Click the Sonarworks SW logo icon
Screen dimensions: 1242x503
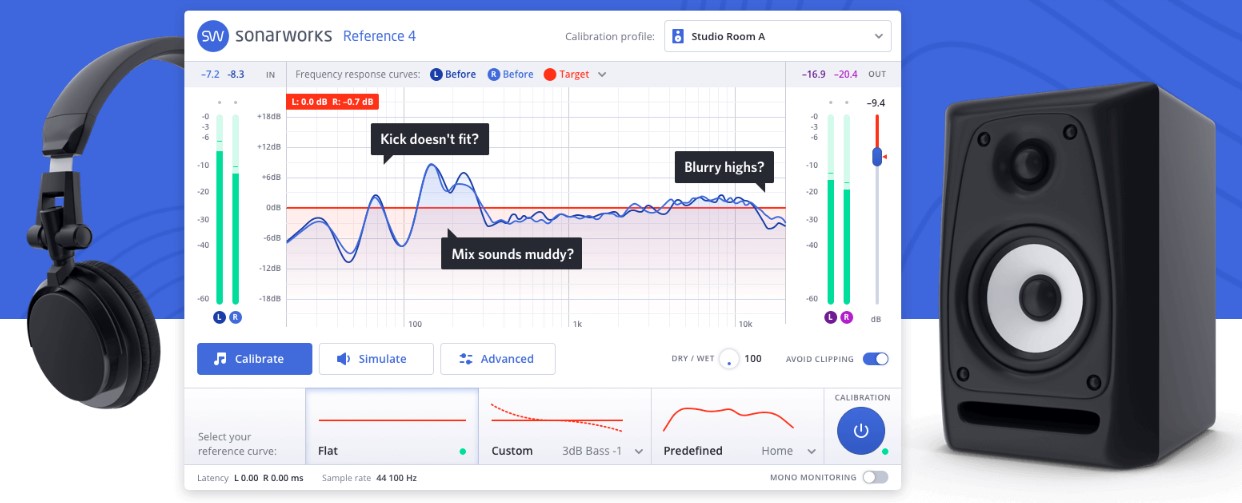click(213, 36)
